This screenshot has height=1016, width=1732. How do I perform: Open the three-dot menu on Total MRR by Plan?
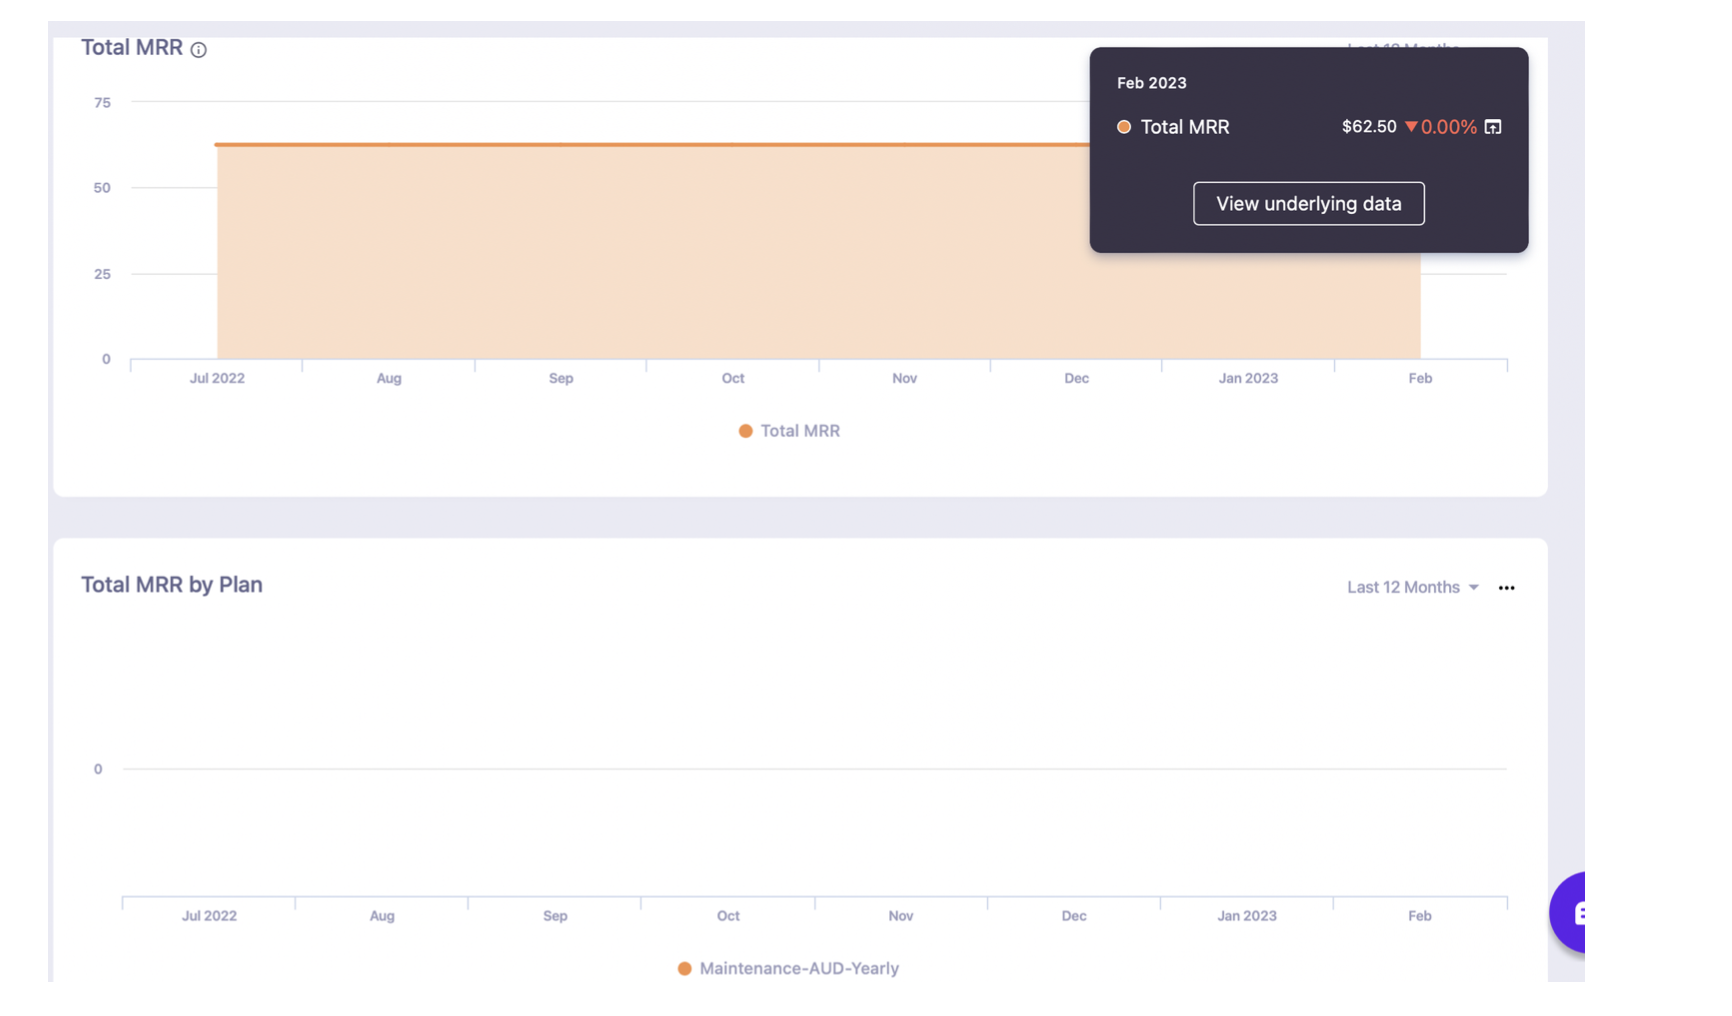1506,588
